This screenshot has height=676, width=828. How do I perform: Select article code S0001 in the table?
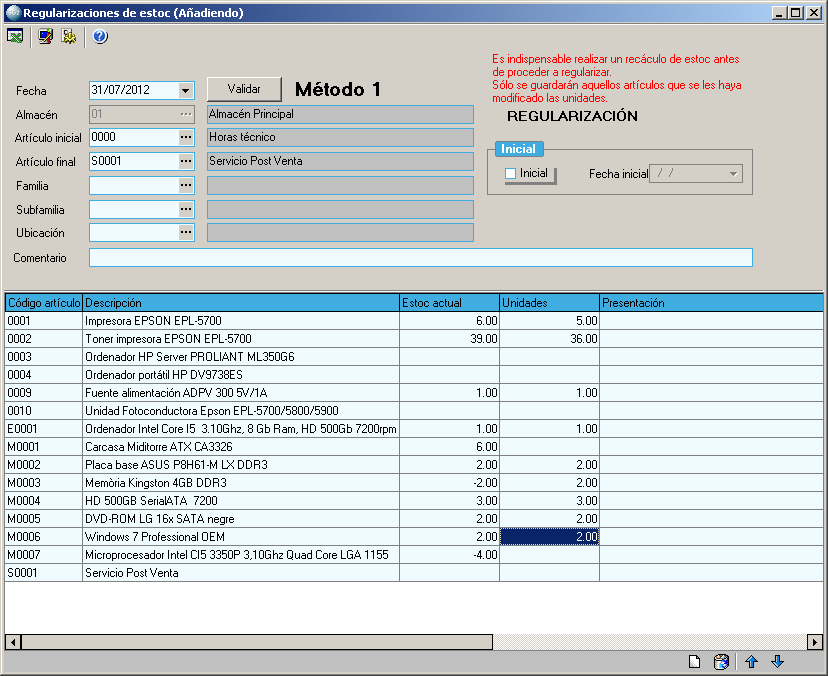pos(44,572)
